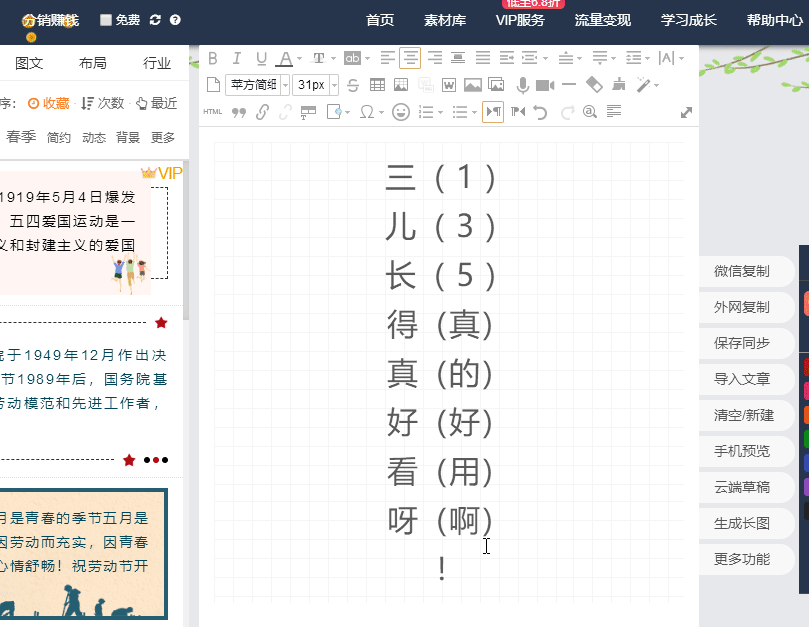Sort templates by 次数
Image resolution: width=809 pixels, height=627 pixels.
103,103
